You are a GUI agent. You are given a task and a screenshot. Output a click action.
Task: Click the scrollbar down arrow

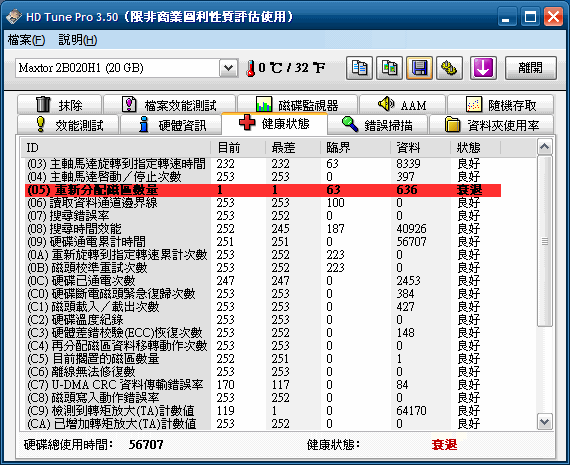(x=545, y=422)
